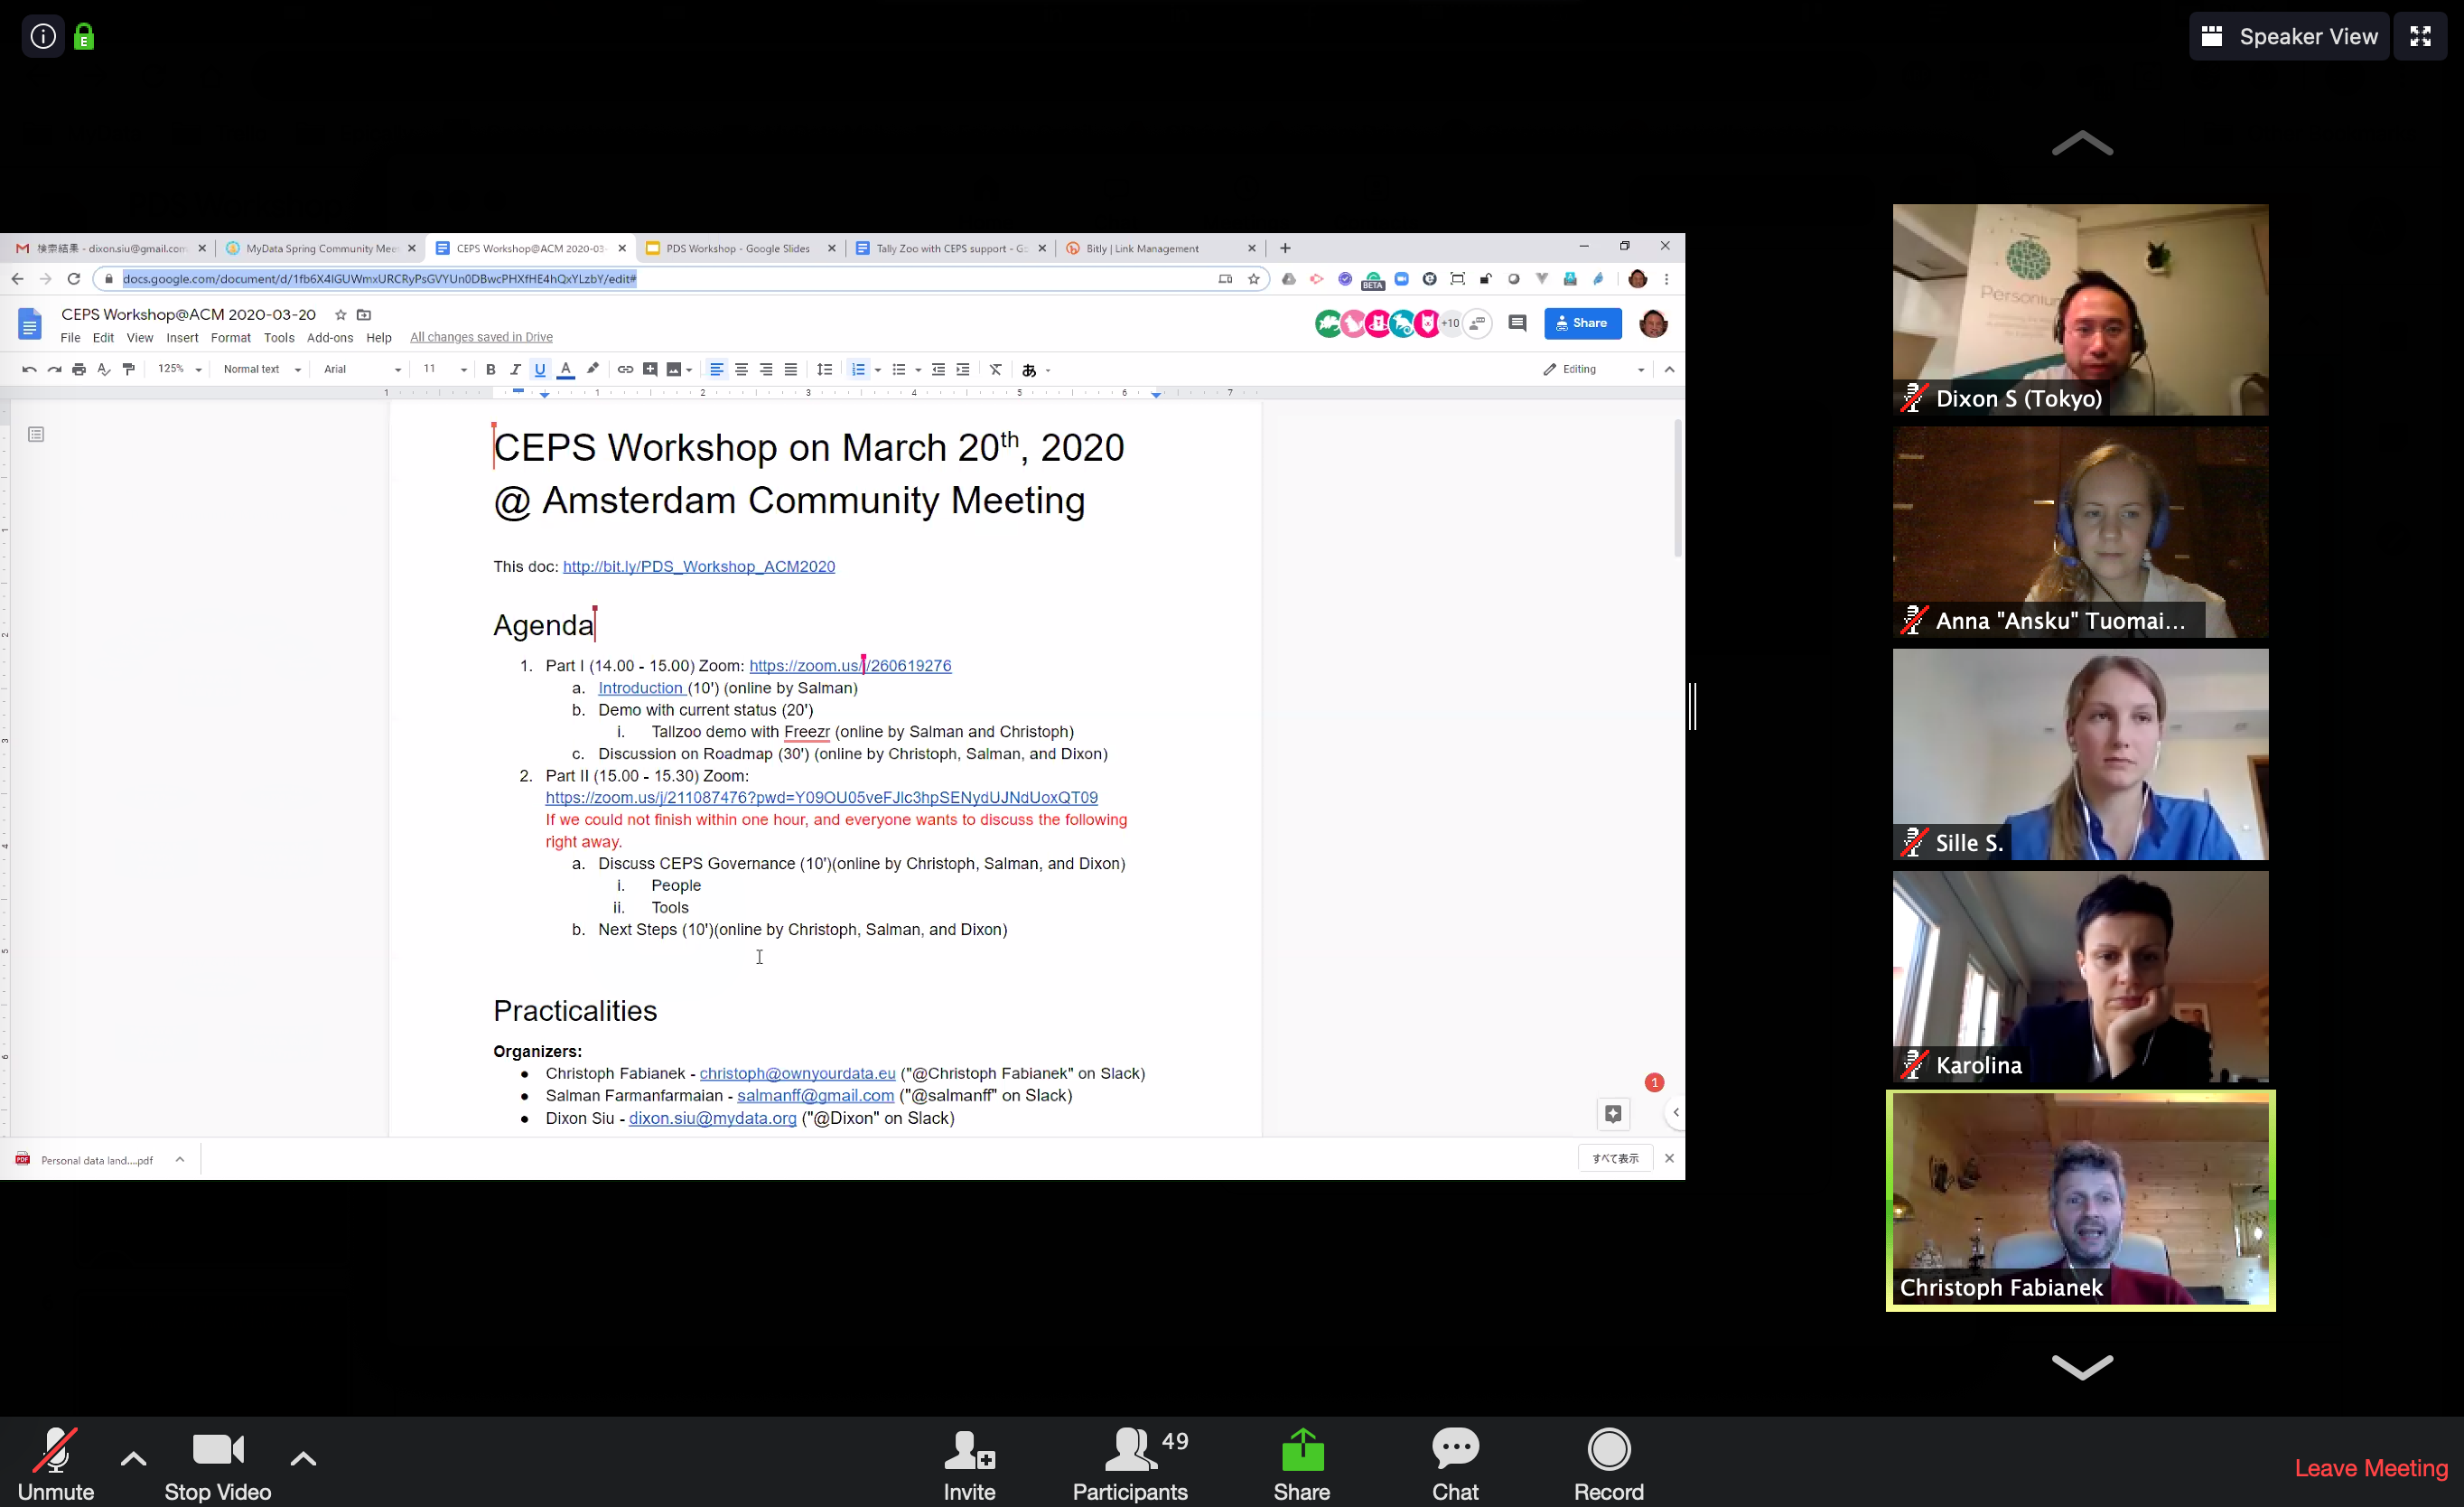Screen dimensions: 2464x1507
Task: Toggle italic formatting
Action: pos(515,369)
